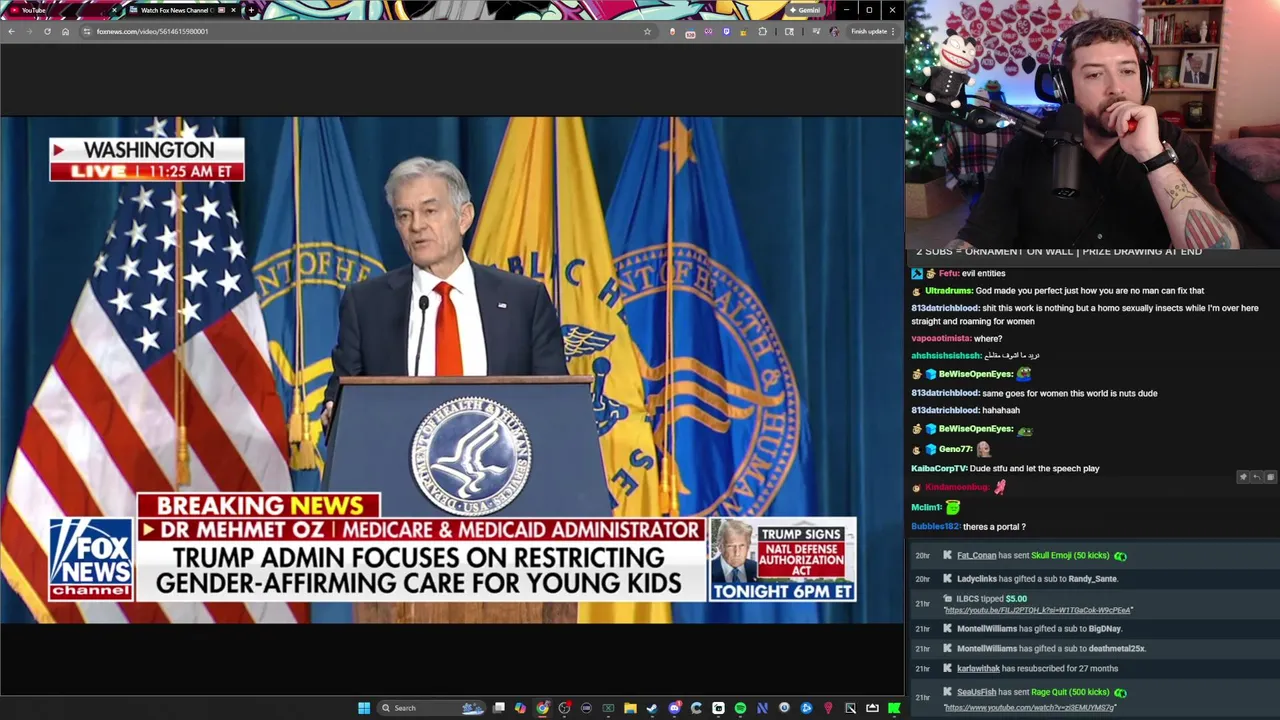The width and height of the screenshot is (1280, 720).
Task: Click the chat username ahshsishsishsh
Action: [x=946, y=355]
